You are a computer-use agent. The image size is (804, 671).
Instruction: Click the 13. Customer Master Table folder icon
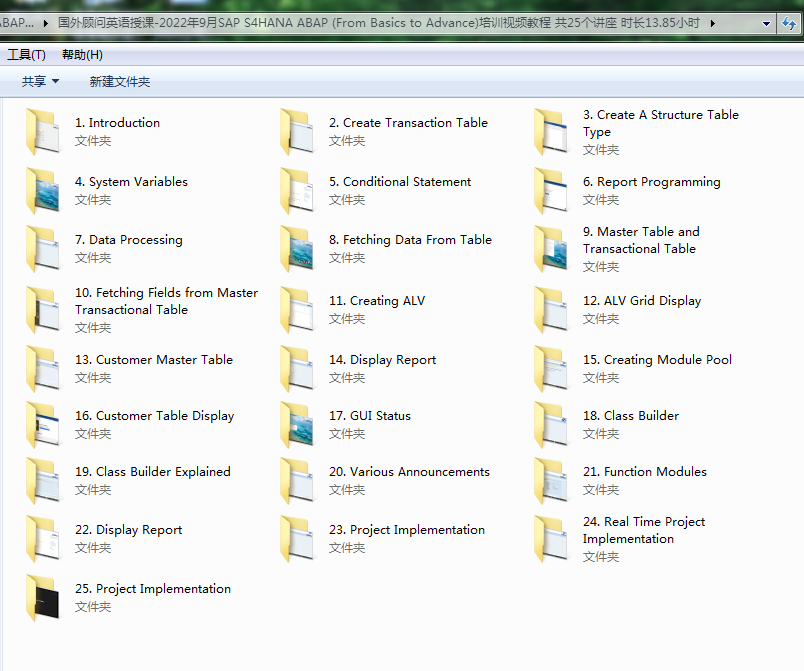[x=43, y=369]
